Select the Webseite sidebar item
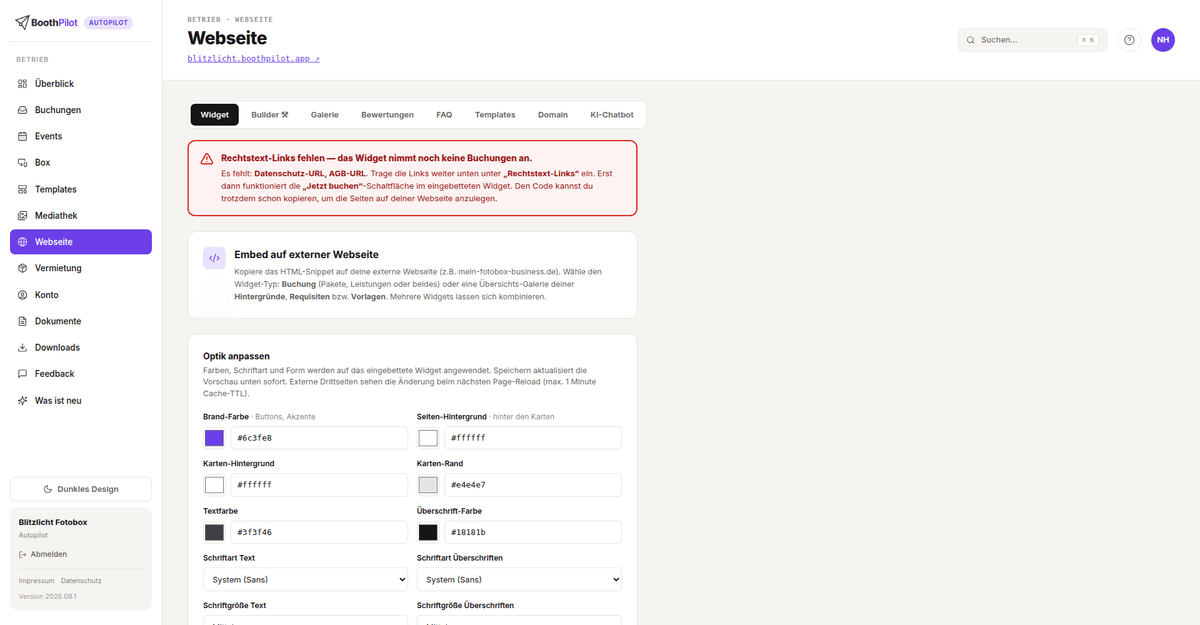Viewport: 1200px width, 625px height. pos(81,242)
